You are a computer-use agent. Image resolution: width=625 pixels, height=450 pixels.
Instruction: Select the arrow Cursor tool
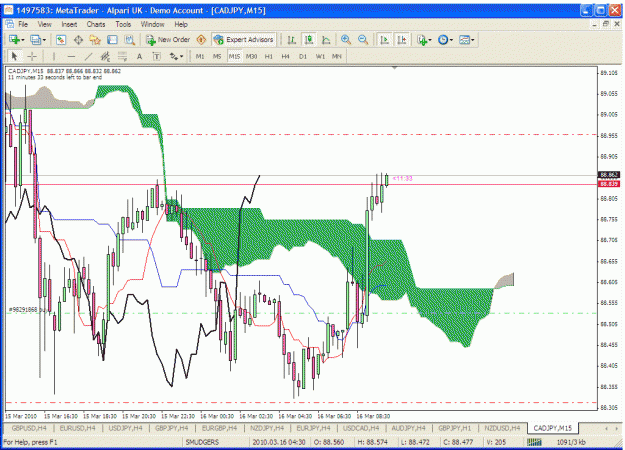click(15, 57)
